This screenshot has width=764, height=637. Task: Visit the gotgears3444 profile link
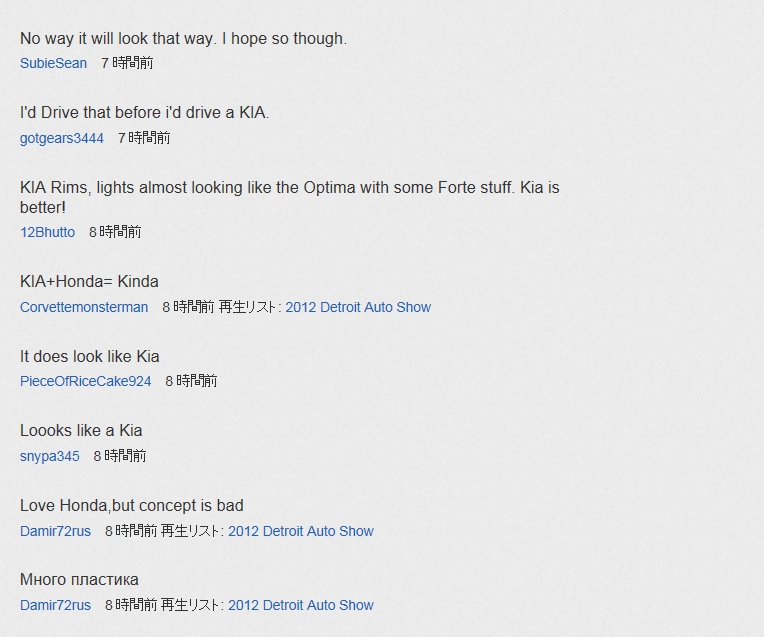[x=62, y=138]
